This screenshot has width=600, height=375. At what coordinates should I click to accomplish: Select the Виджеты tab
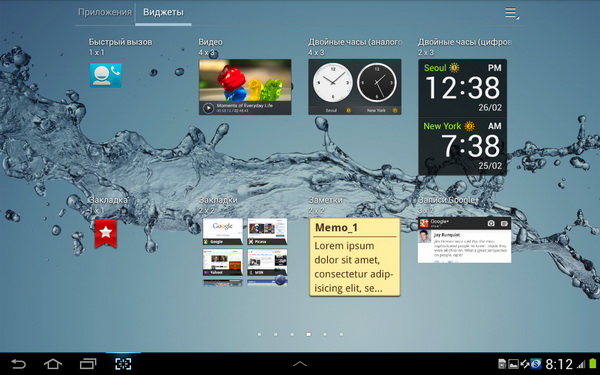coord(163,12)
